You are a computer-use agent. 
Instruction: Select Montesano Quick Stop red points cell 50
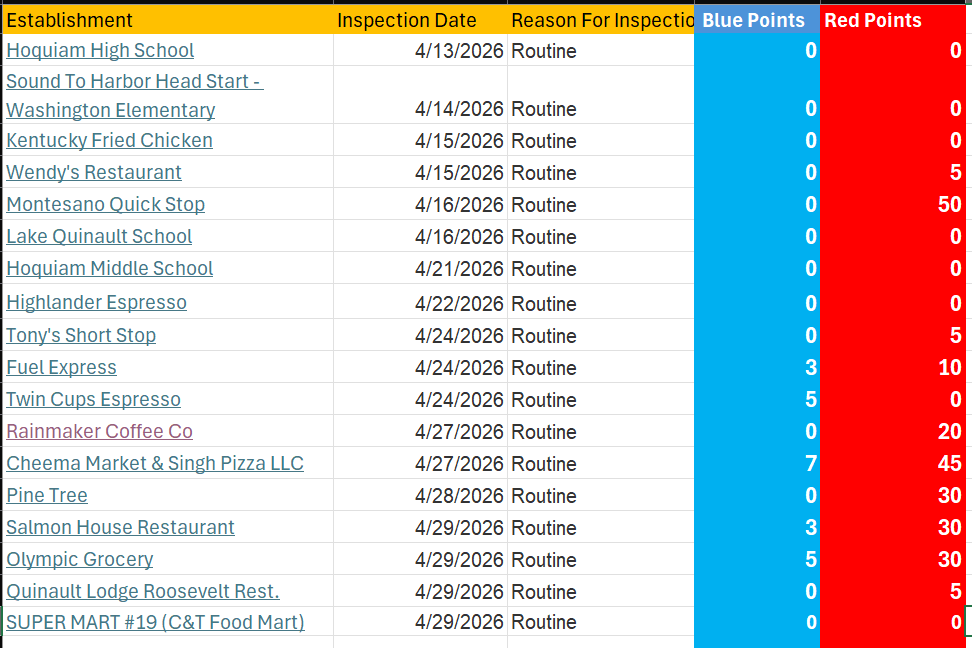[x=893, y=204]
